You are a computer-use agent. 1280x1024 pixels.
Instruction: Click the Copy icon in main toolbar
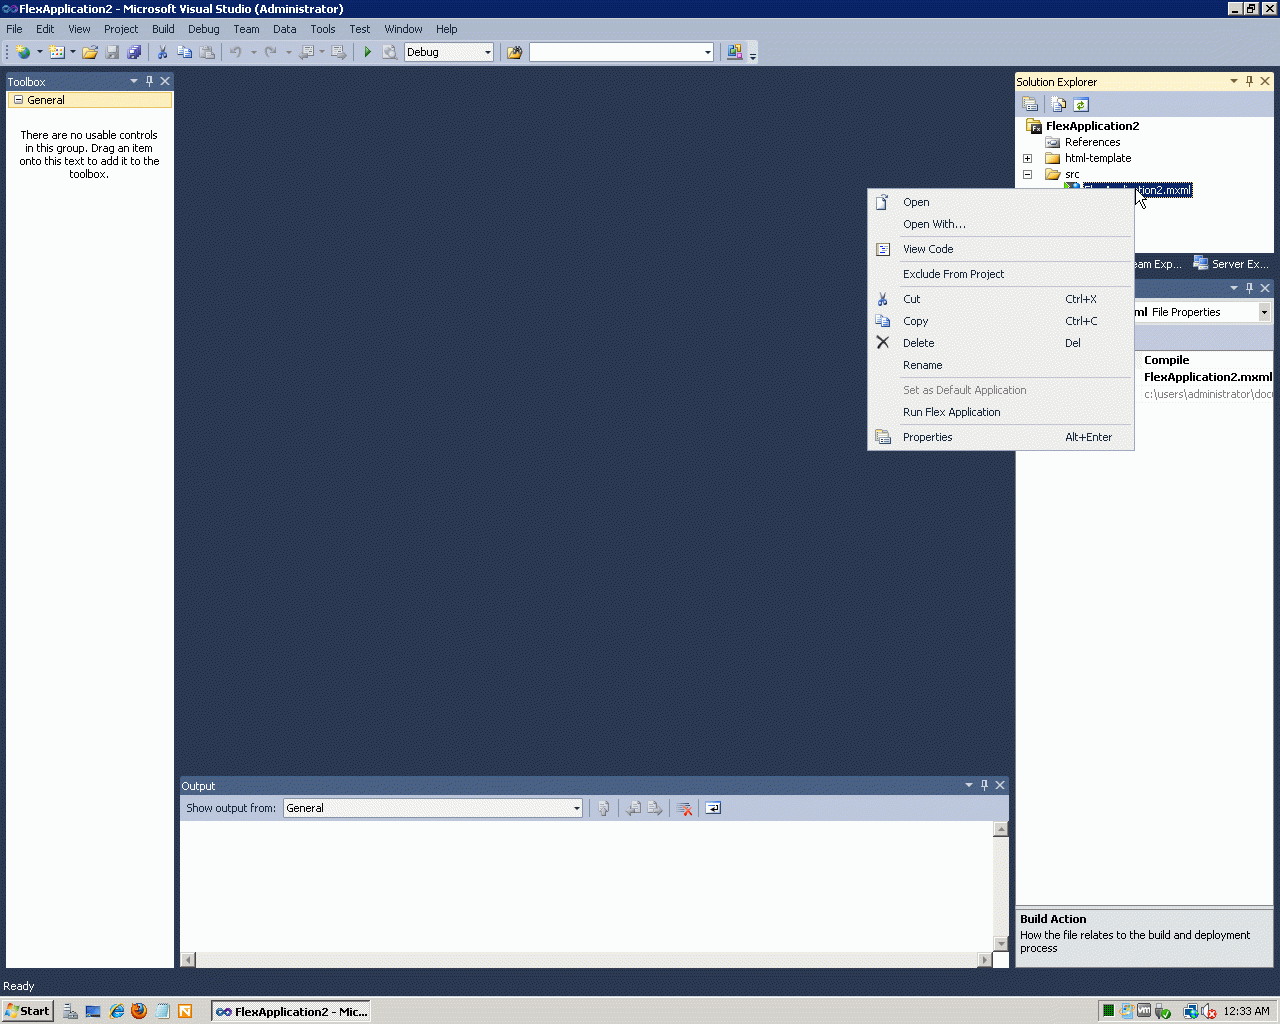click(x=185, y=52)
